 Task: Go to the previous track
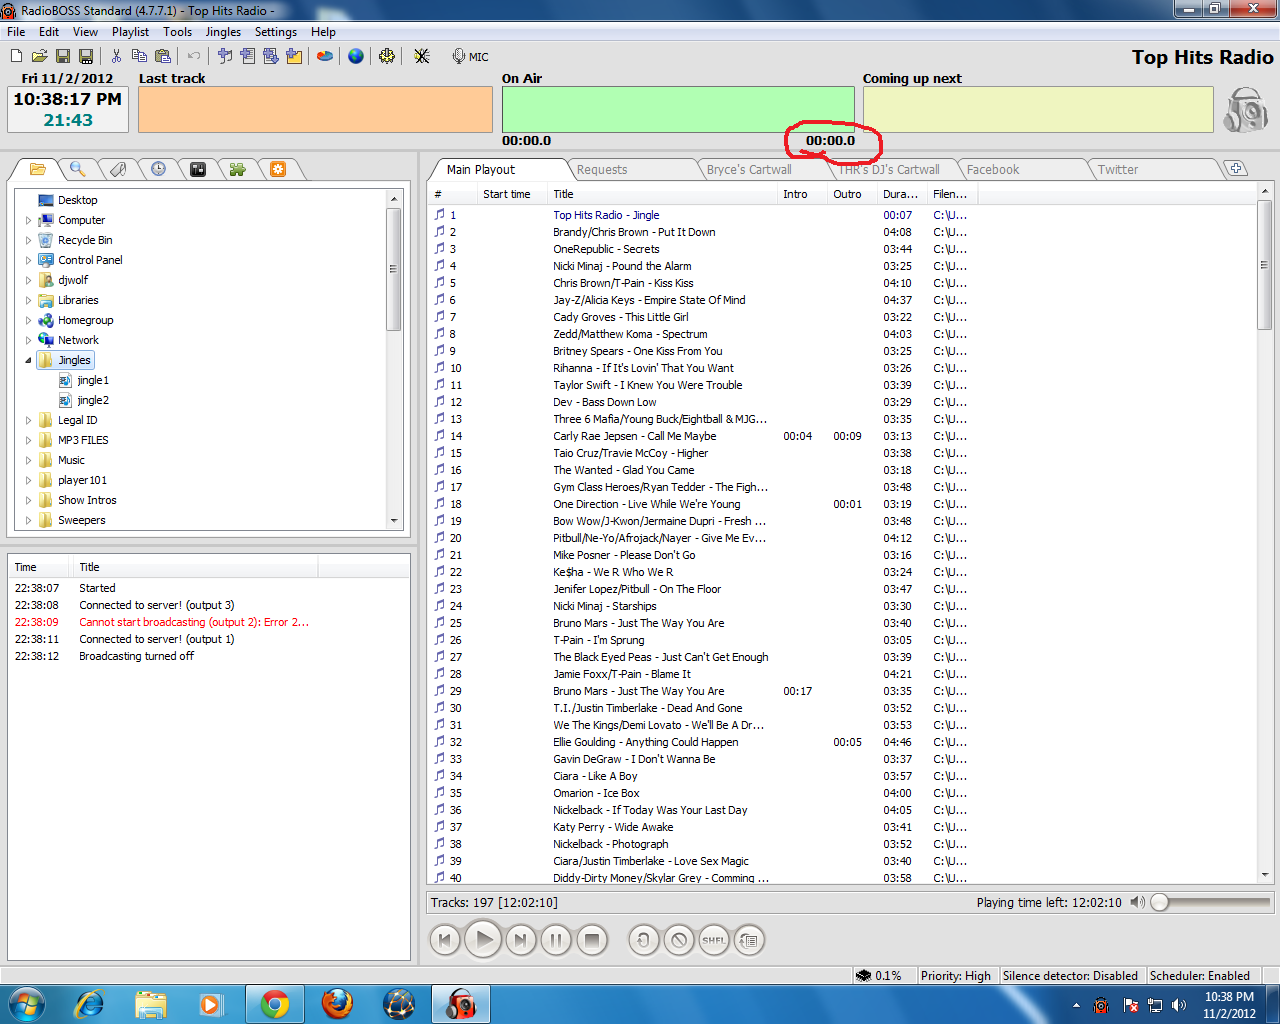click(x=445, y=940)
